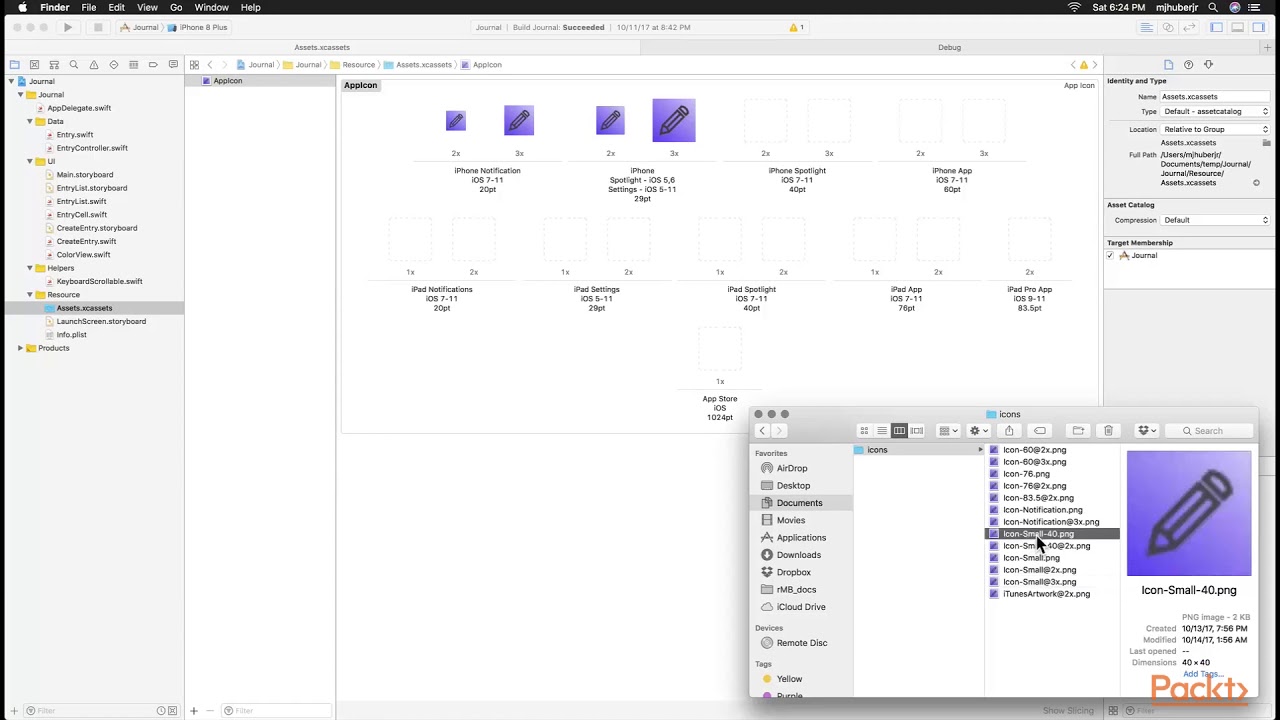Switch Finder to Cover Flow view
Screen dimensions: 1280x720
click(917, 431)
